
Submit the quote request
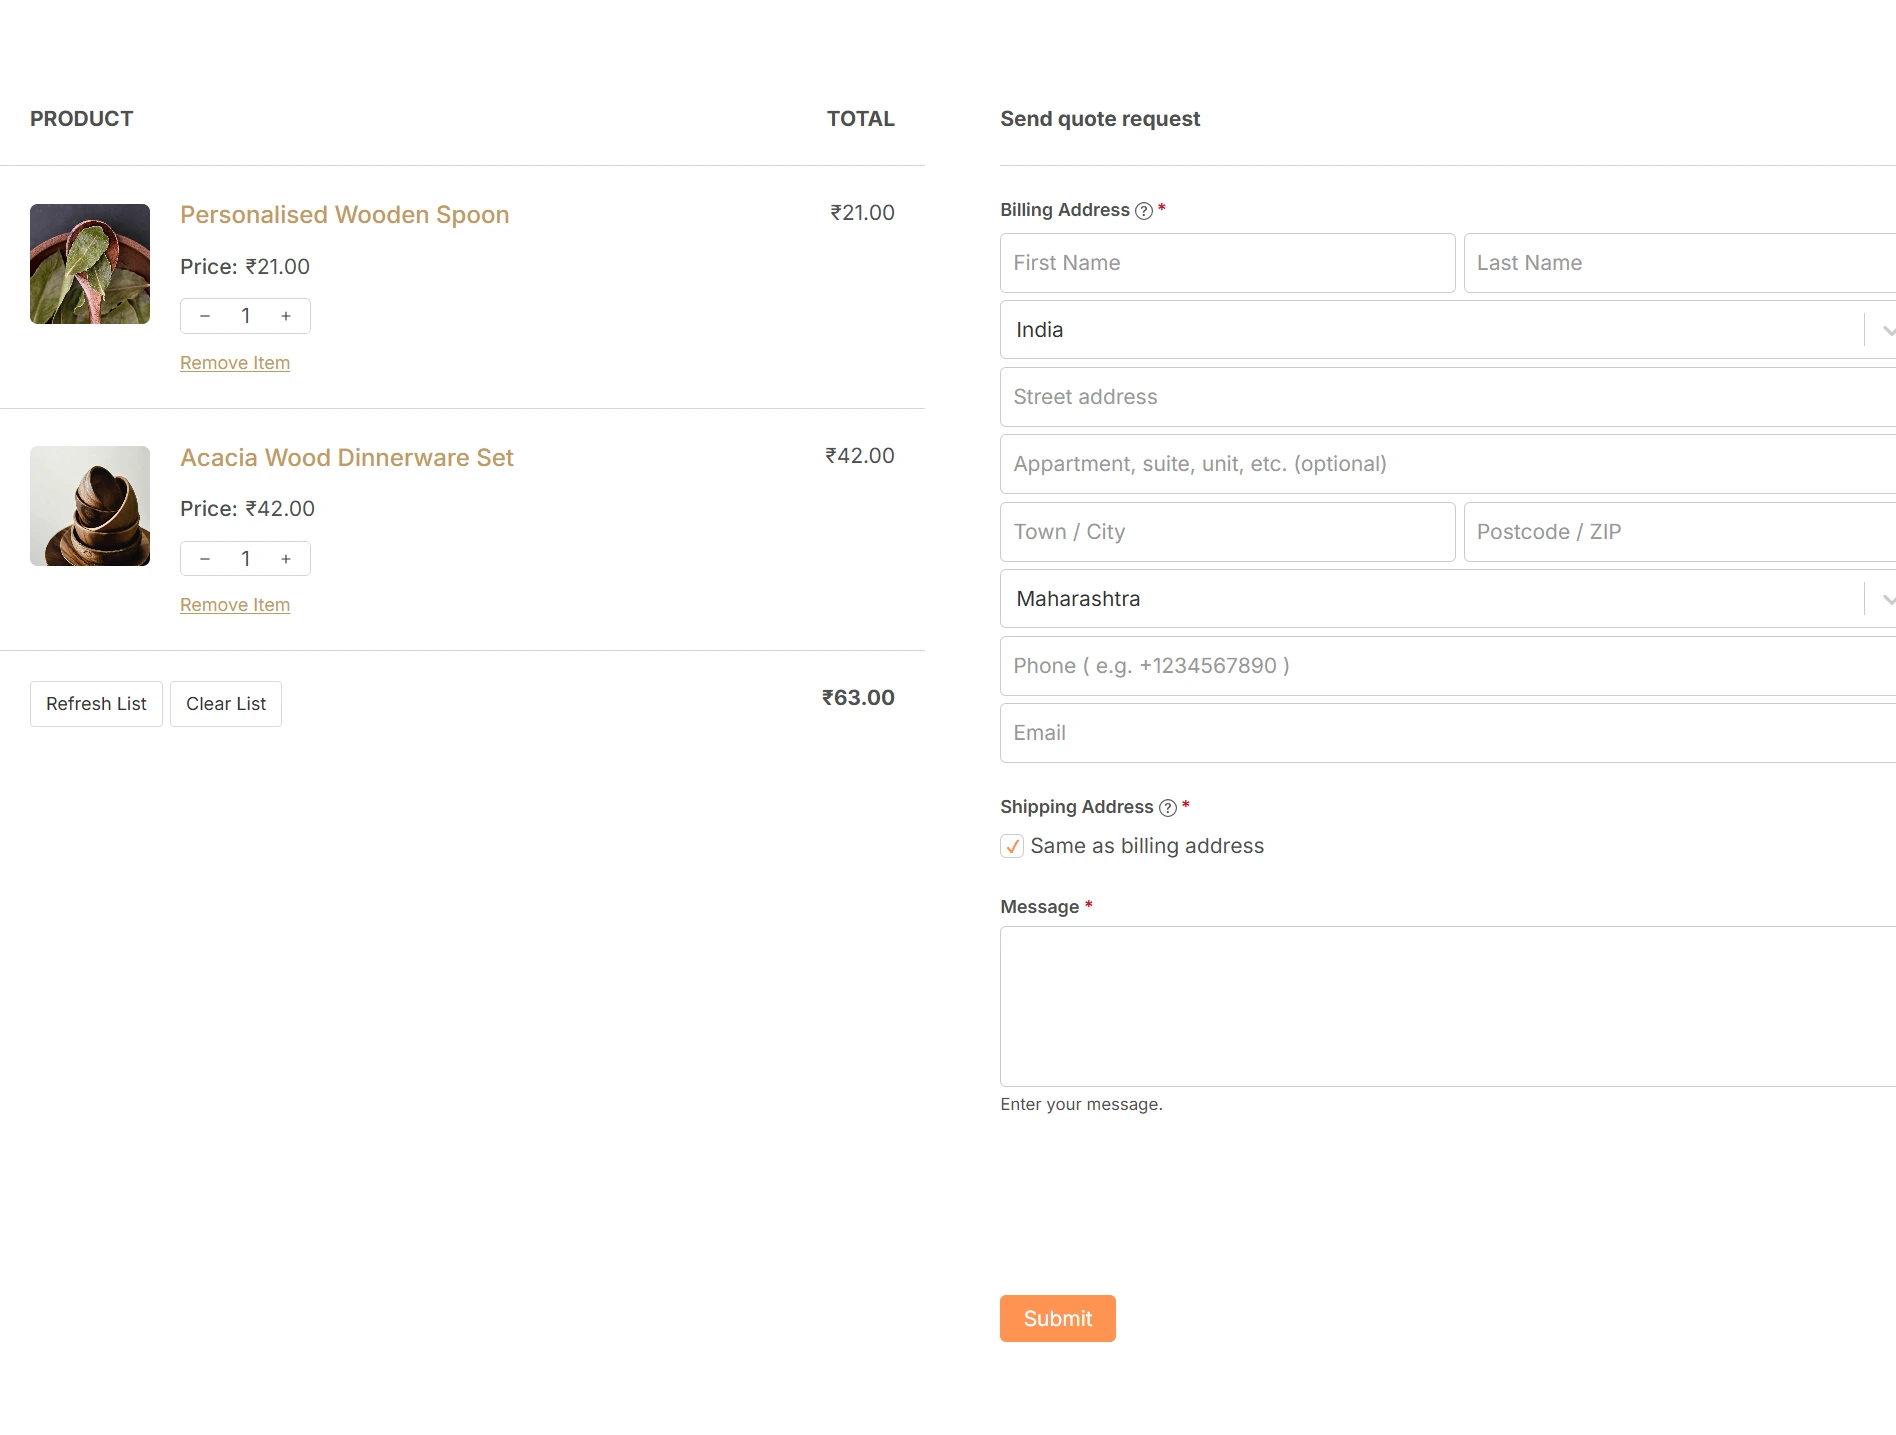tap(1057, 1319)
